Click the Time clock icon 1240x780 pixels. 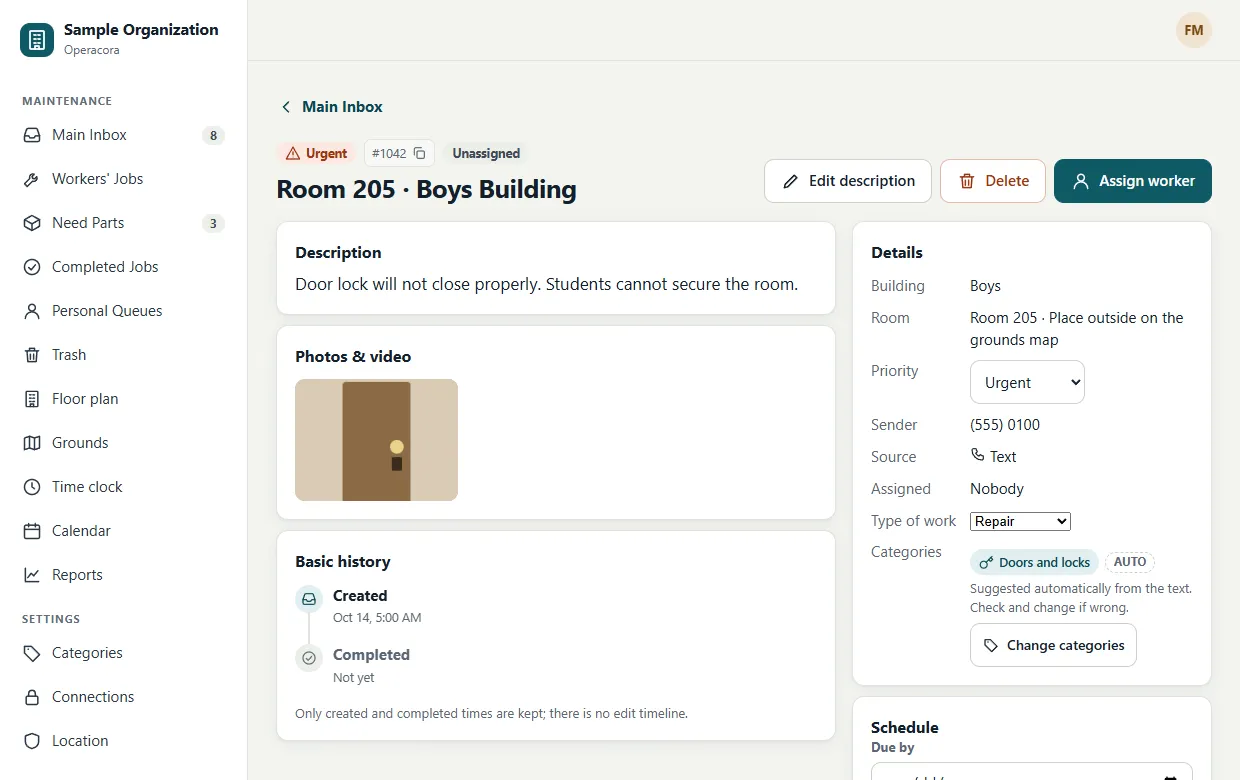32,487
